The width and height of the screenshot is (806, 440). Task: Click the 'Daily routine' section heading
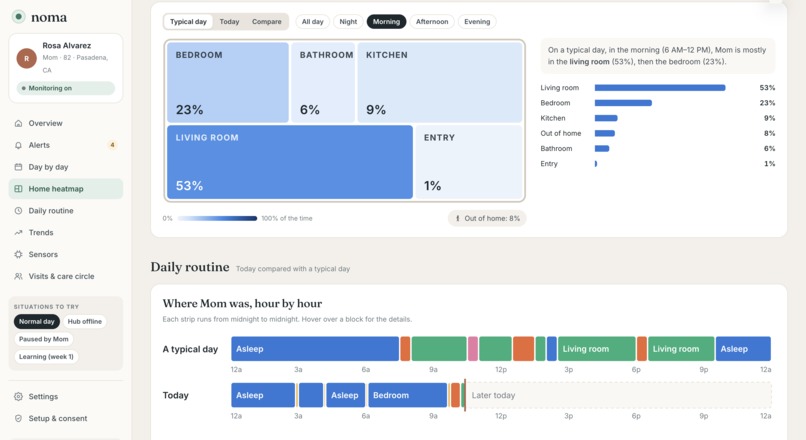click(x=190, y=267)
